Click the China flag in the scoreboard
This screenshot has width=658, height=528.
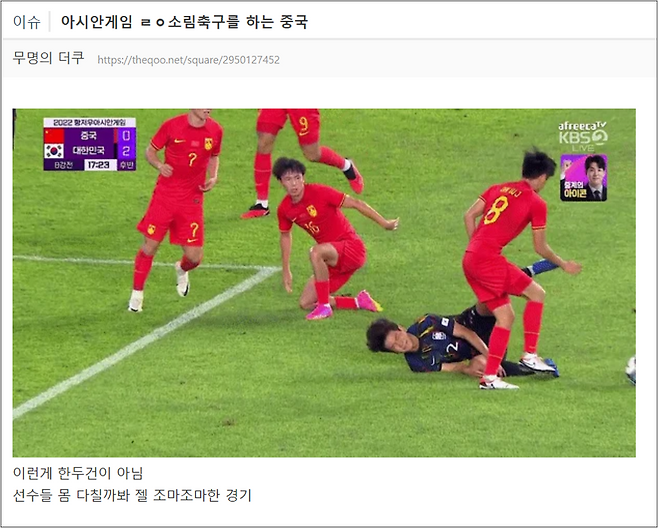(54, 136)
